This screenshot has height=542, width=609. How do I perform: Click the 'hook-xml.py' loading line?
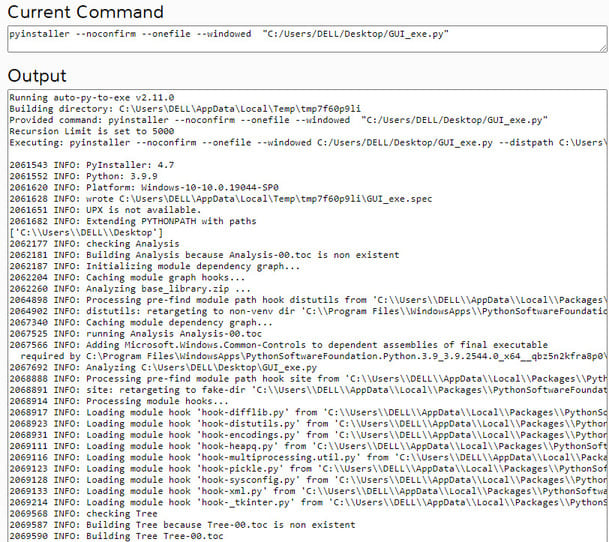point(308,492)
